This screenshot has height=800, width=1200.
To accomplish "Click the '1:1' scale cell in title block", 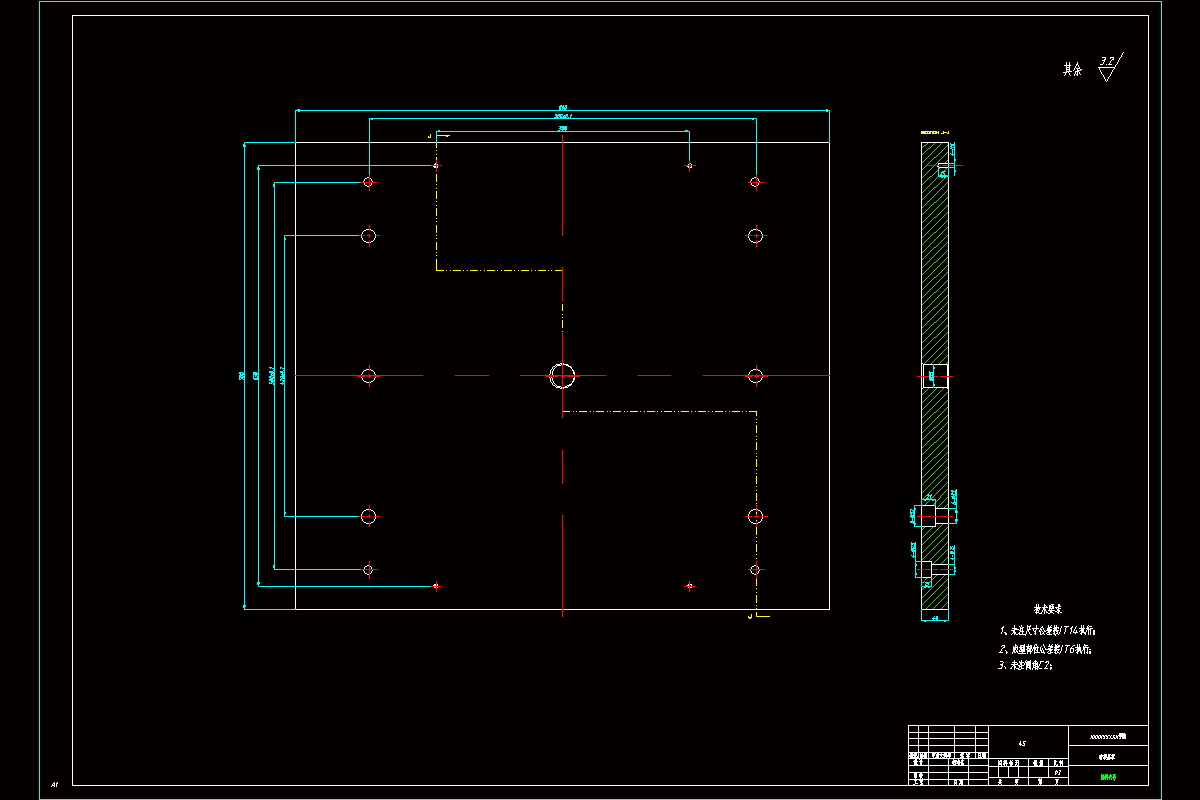I will coord(1058,772).
